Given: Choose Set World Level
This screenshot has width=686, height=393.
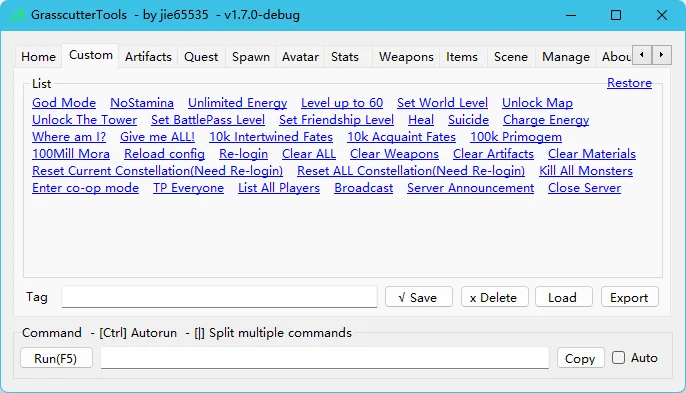Looking at the screenshot, I should (x=442, y=102).
